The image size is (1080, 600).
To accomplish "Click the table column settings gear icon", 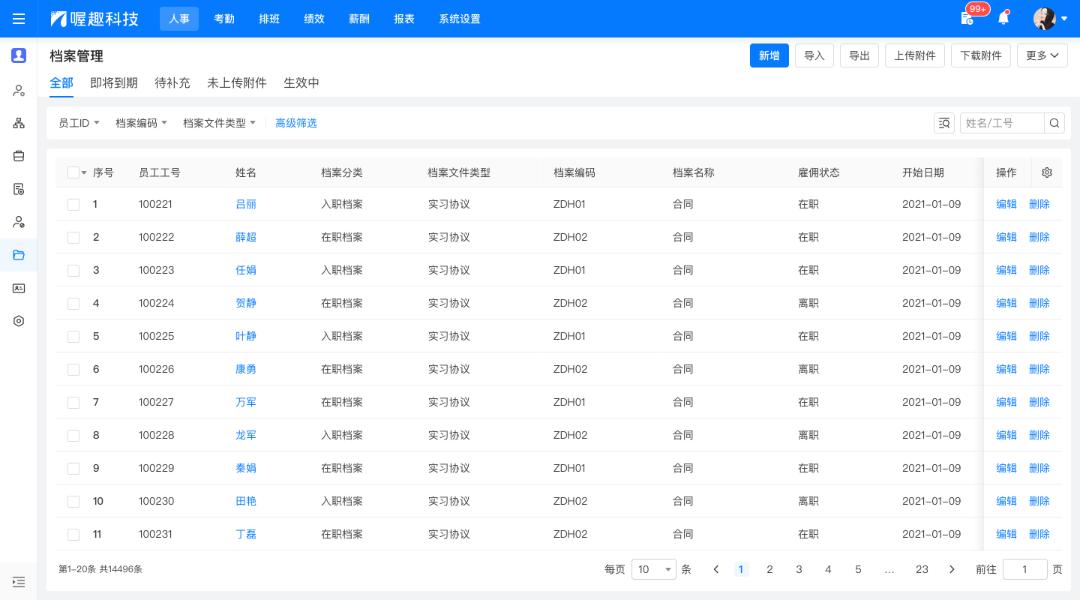I will pos(1047,172).
